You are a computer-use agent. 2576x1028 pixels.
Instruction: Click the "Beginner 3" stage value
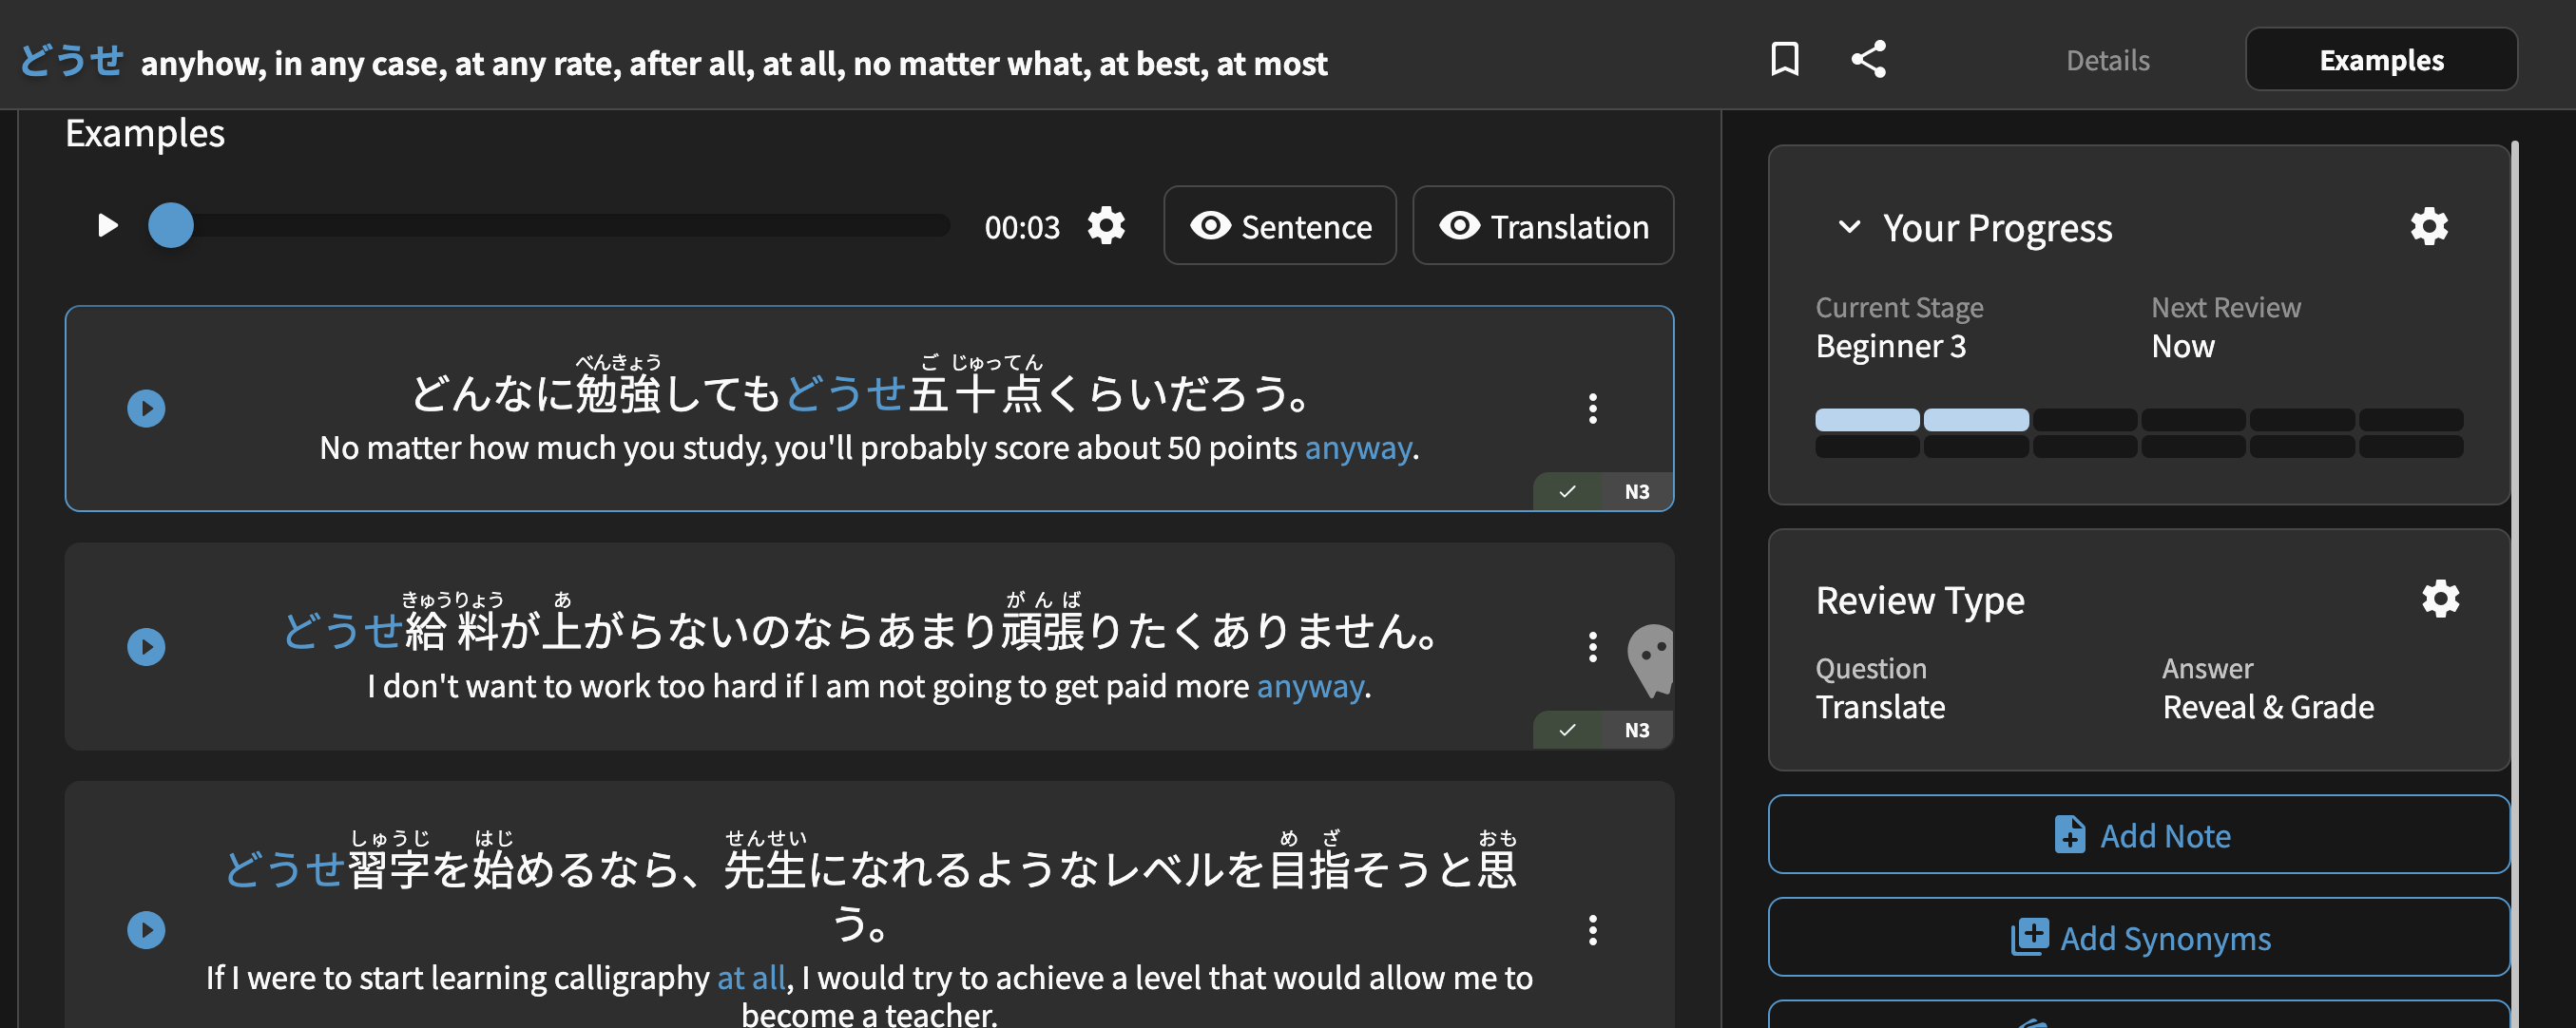[x=1890, y=346]
